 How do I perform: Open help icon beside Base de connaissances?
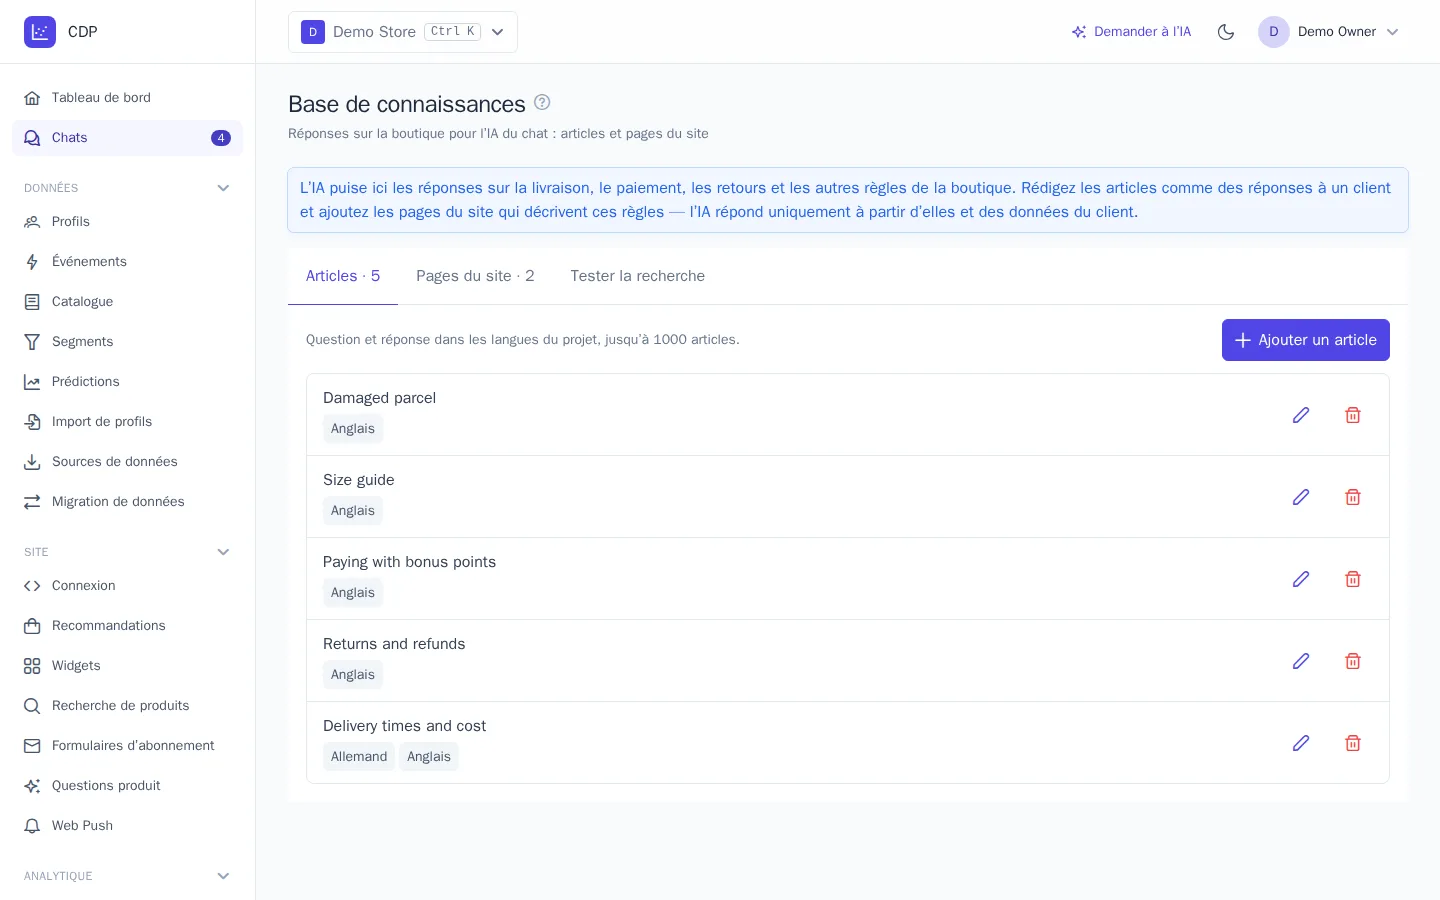click(542, 102)
